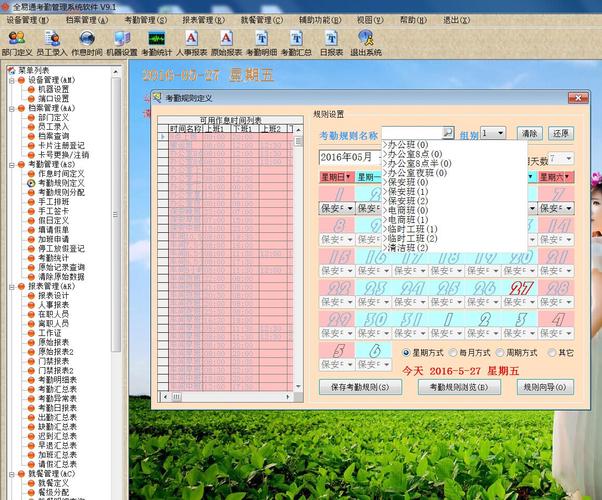Open the 考勤汇总 toolbar icon
602x500 pixels.
pos(296,43)
